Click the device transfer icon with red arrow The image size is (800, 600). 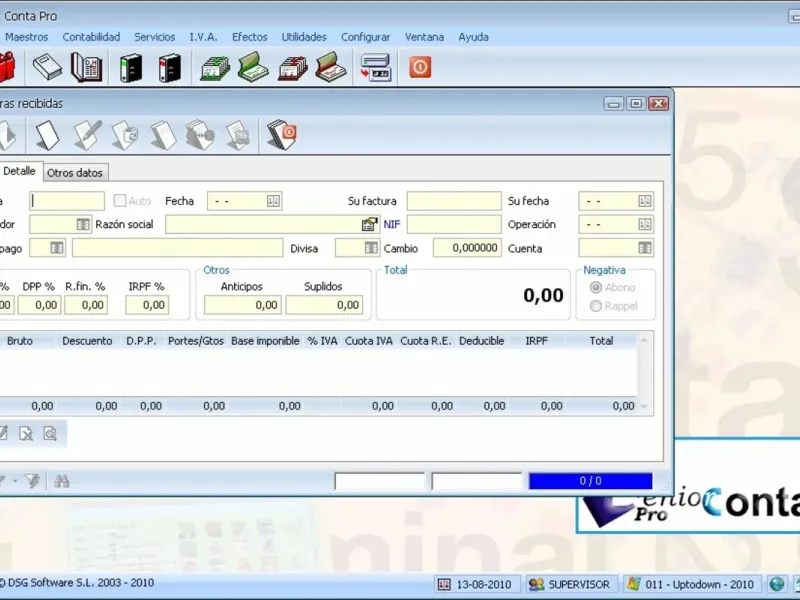[376, 67]
